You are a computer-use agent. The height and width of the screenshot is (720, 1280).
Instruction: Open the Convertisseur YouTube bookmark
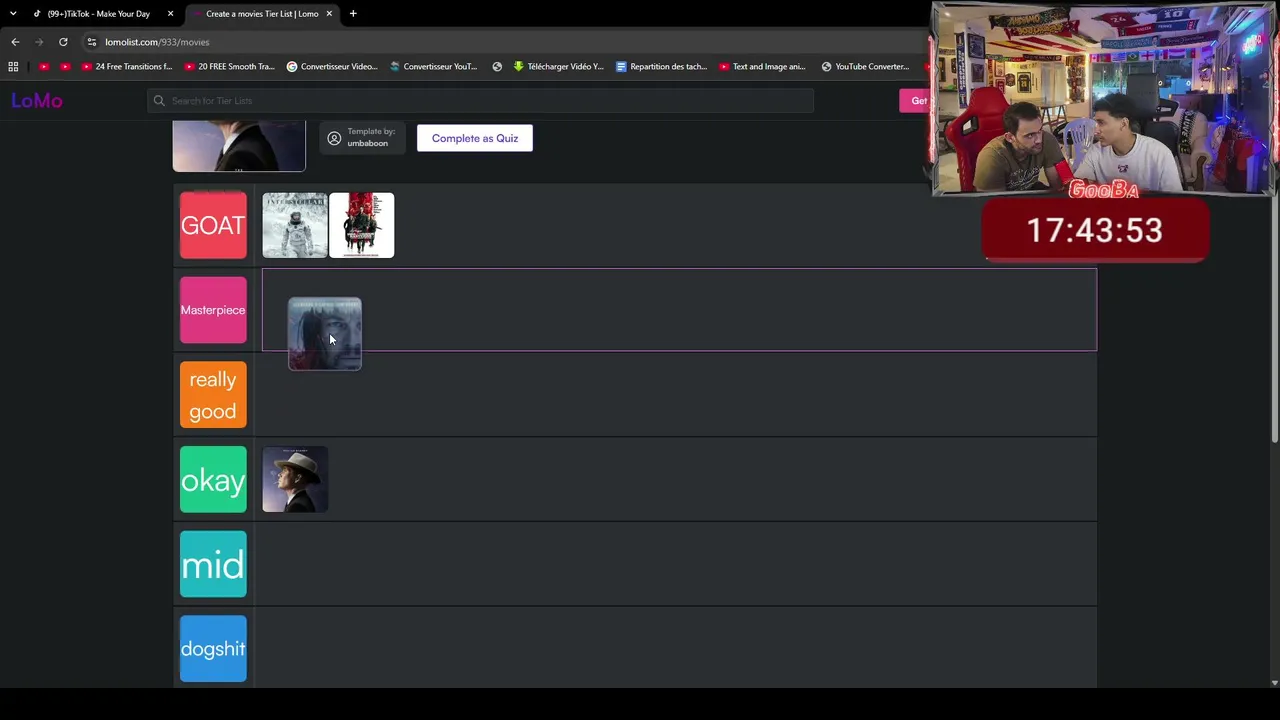(433, 67)
